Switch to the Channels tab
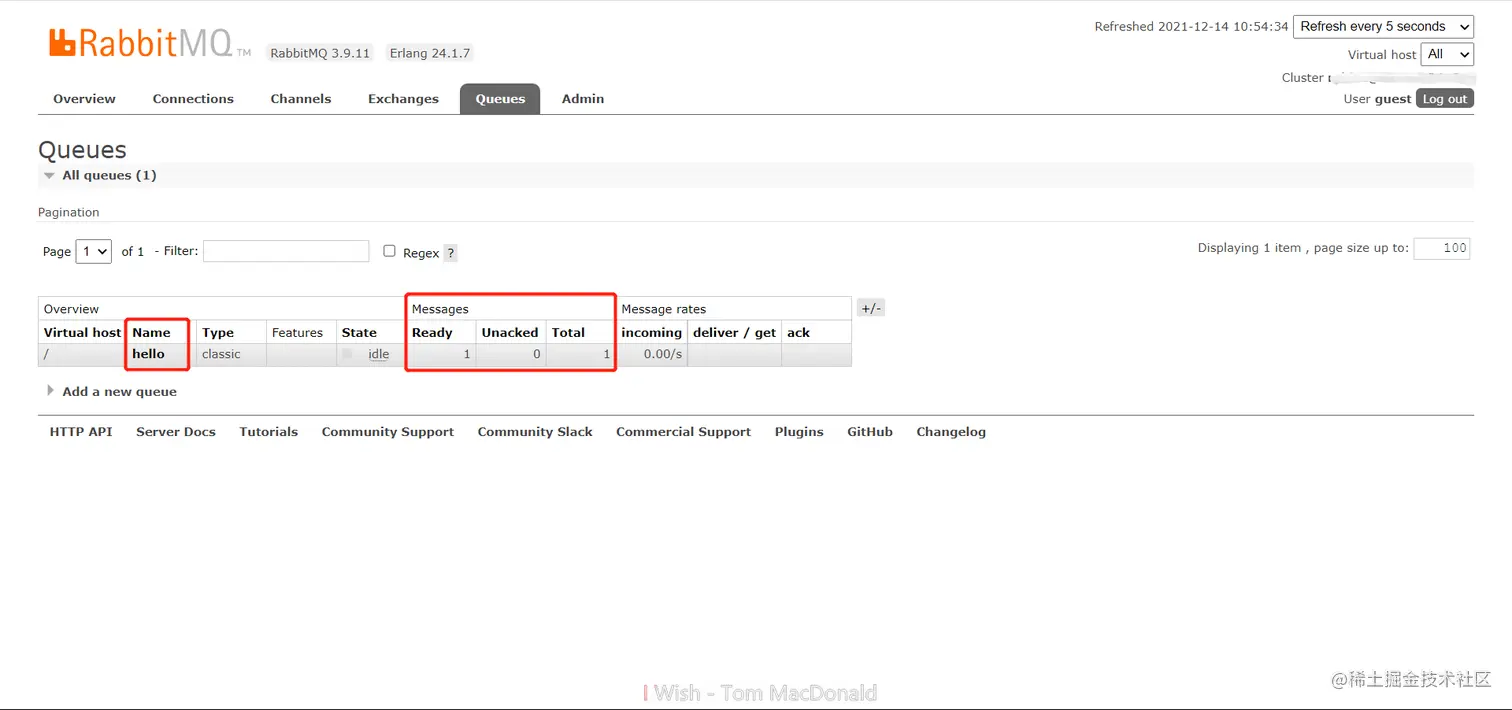The height and width of the screenshot is (710, 1512). point(301,99)
